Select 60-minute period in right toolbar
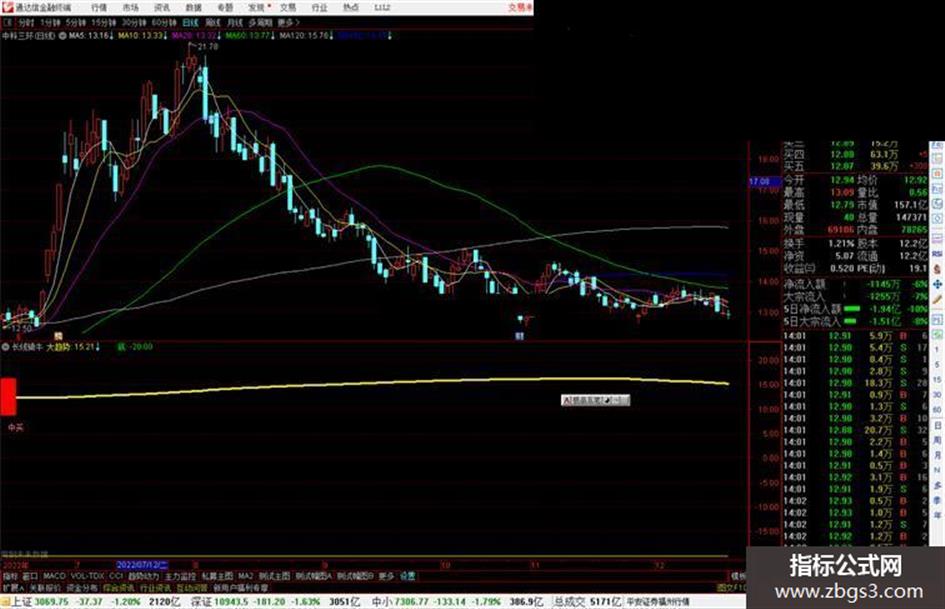 pyautogui.click(x=937, y=410)
